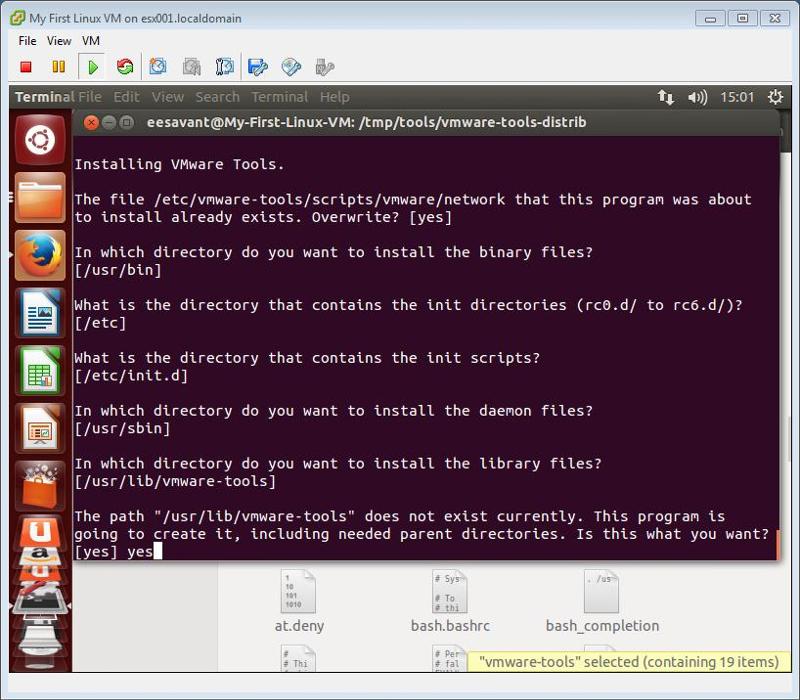Maximize the terminal window

click(127, 122)
